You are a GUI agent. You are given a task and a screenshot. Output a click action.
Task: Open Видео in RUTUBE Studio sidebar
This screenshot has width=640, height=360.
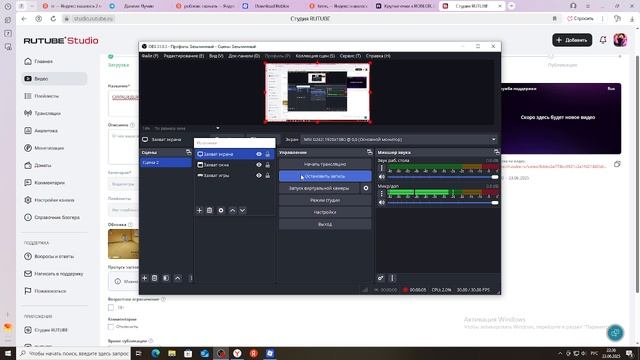tap(54, 79)
